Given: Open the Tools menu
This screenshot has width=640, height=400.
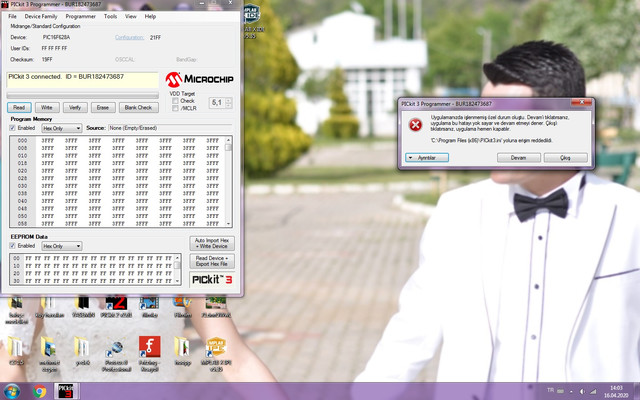Looking at the screenshot, I should pos(110,16).
